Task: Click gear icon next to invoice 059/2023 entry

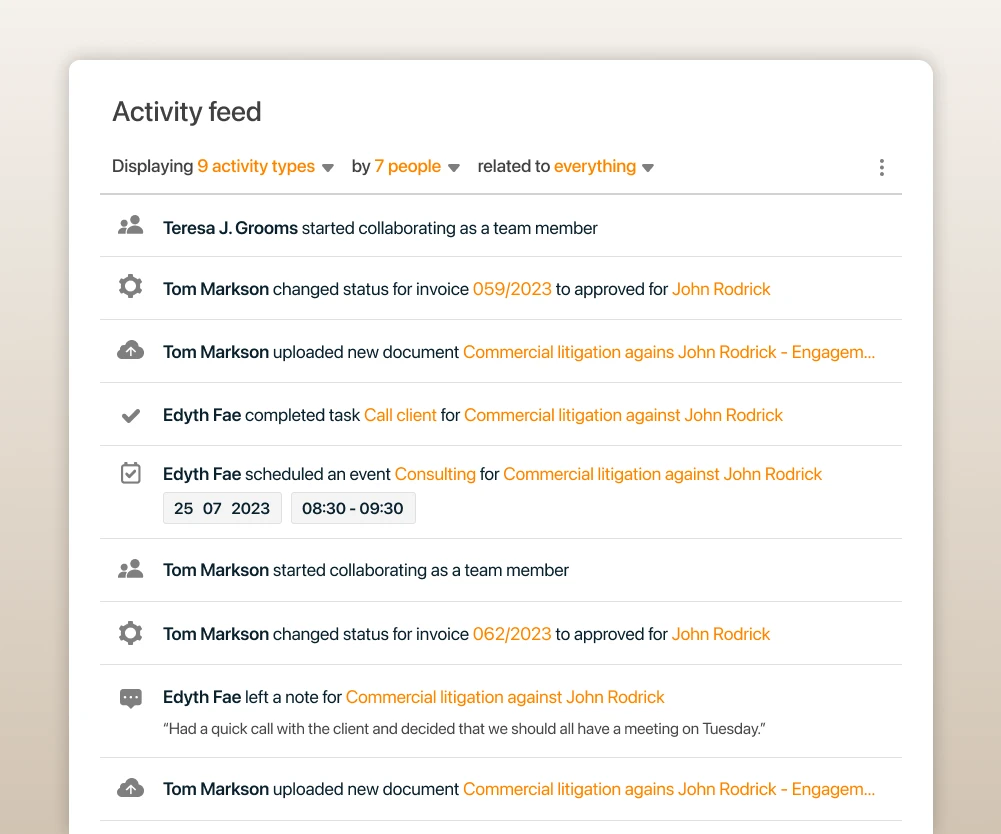Action: (x=130, y=286)
